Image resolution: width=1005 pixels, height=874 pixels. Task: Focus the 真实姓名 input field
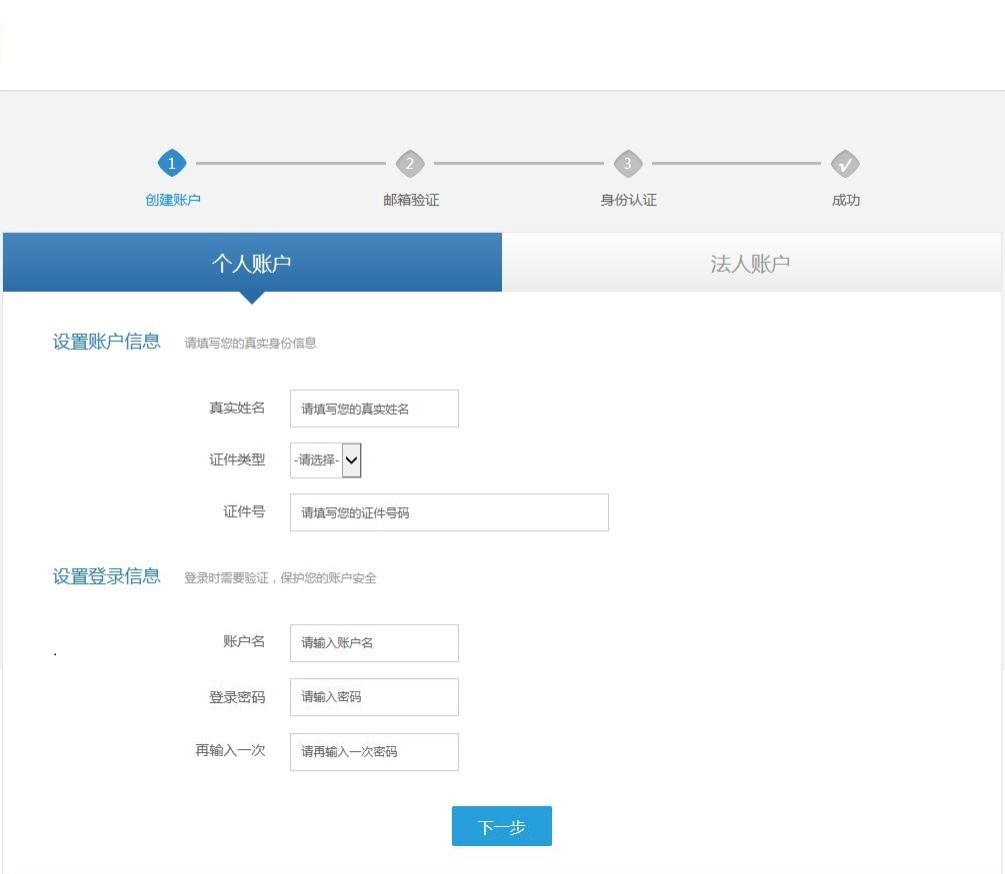pos(374,409)
